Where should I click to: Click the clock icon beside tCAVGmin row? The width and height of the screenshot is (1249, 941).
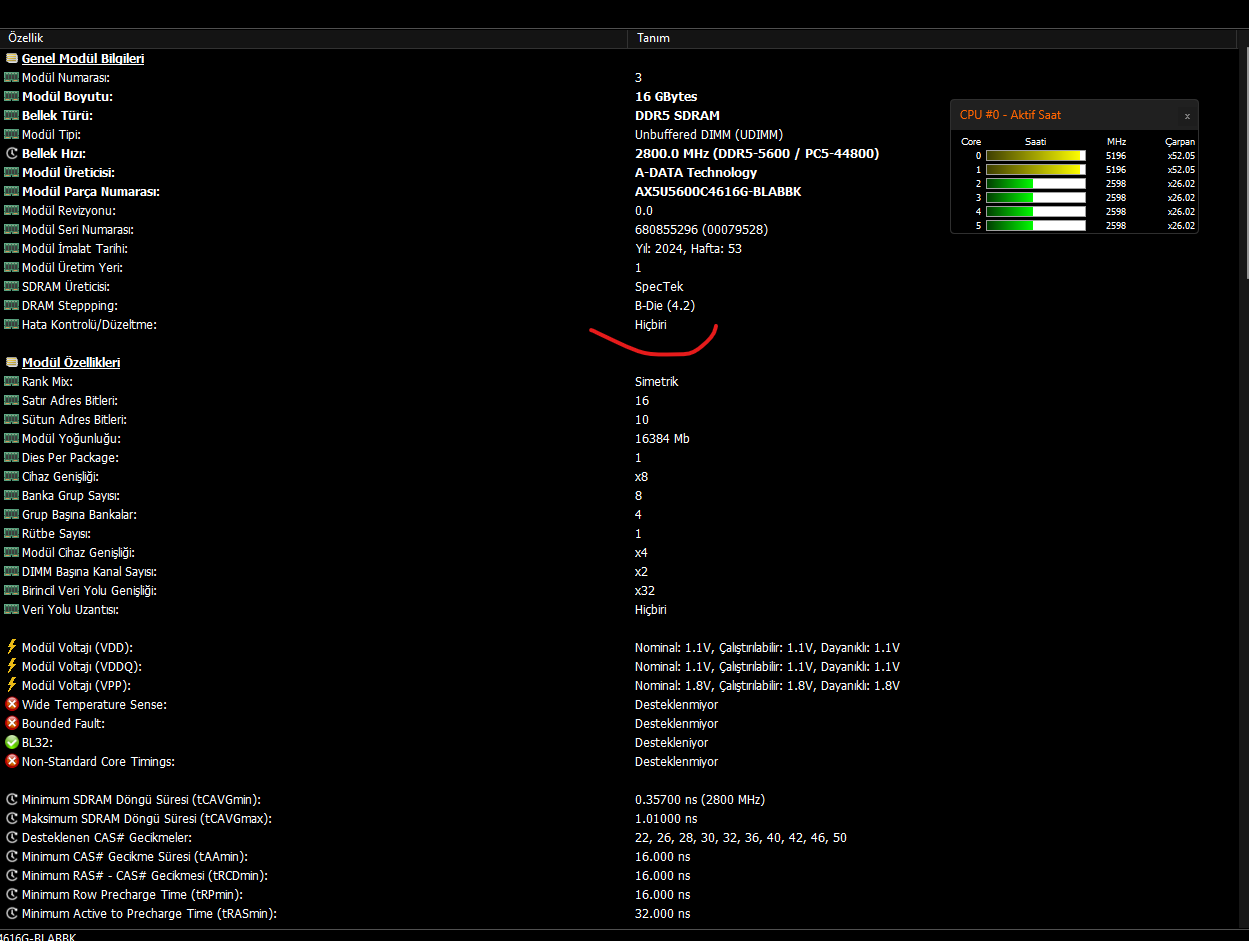12,799
